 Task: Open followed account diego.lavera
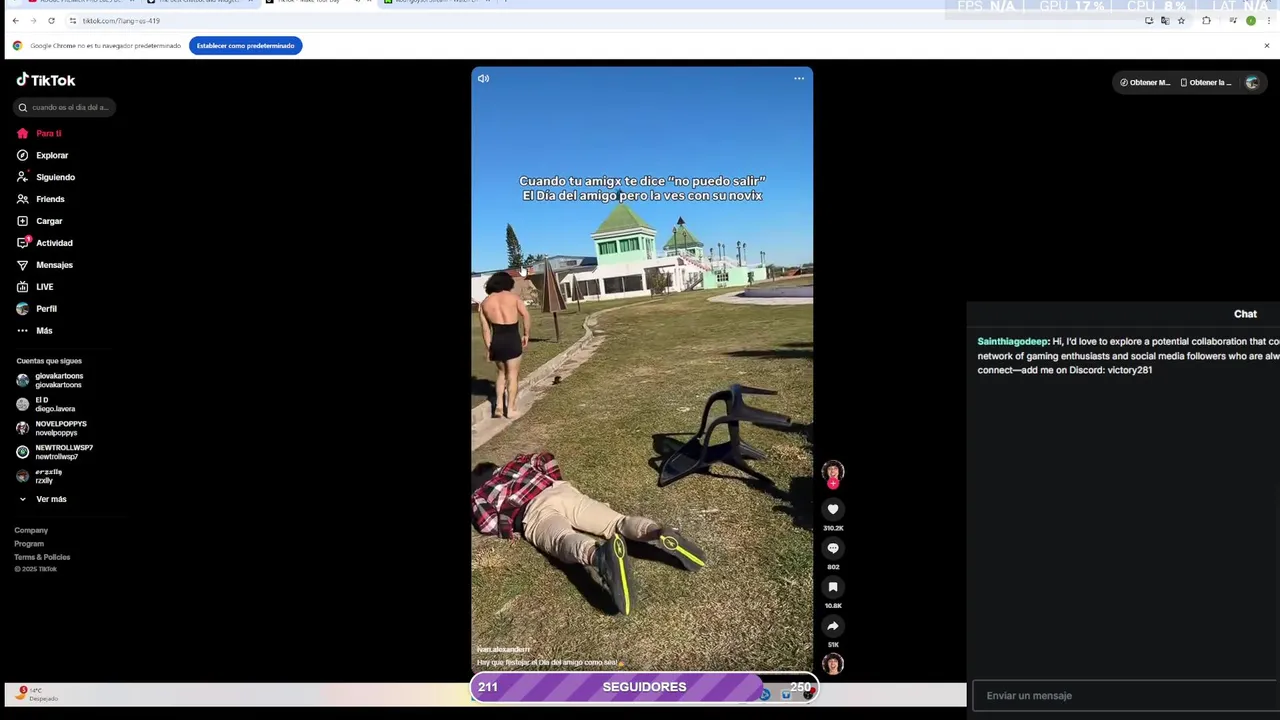click(46, 404)
